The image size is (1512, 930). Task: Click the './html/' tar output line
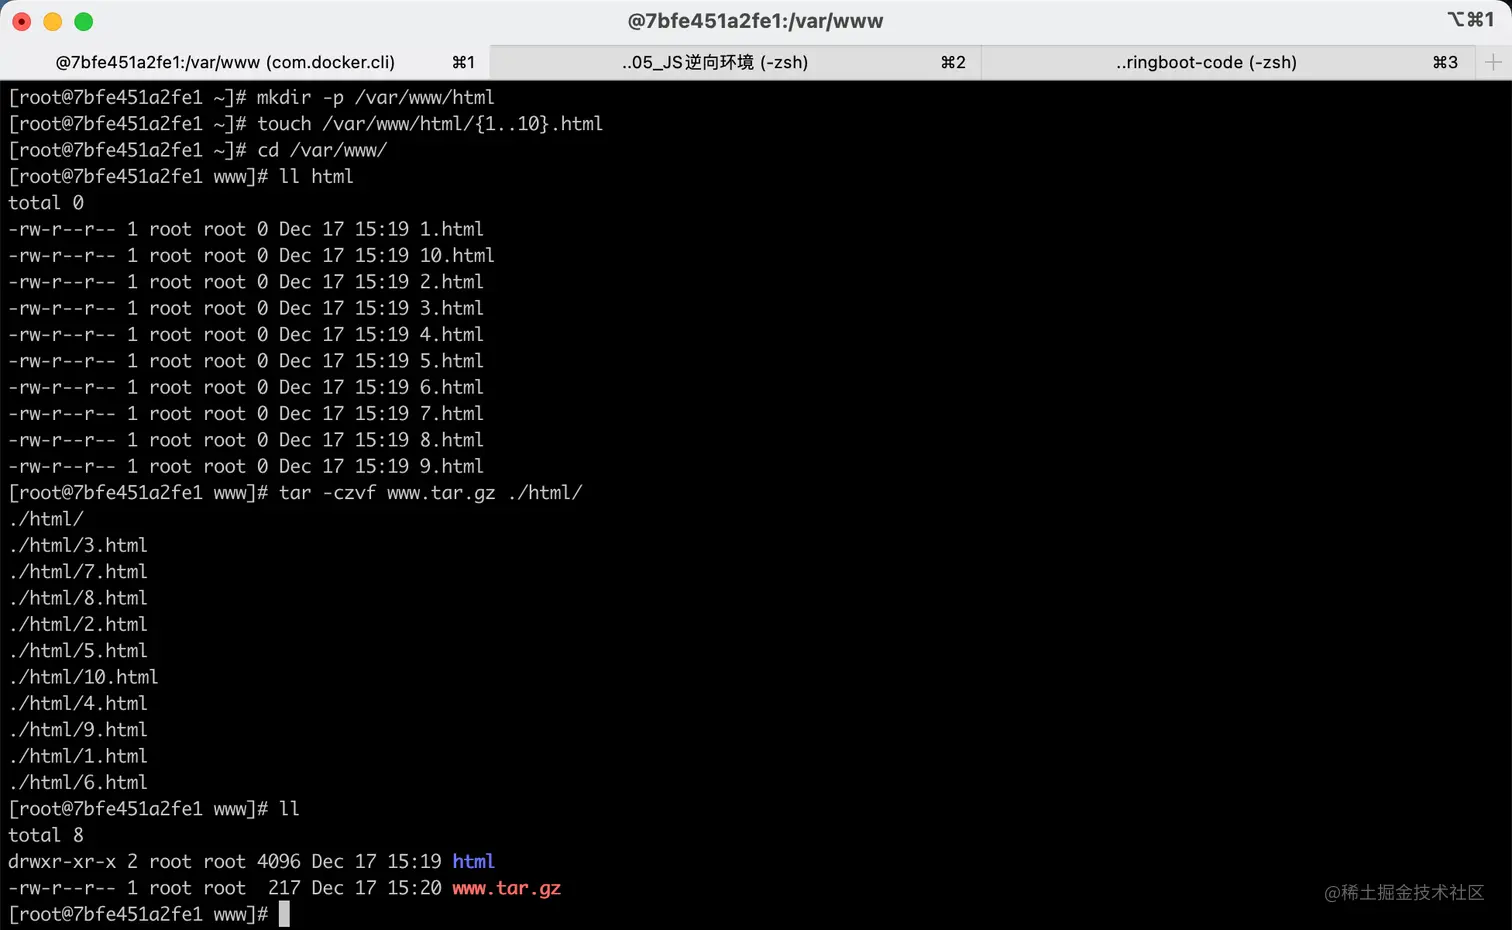[46, 519]
